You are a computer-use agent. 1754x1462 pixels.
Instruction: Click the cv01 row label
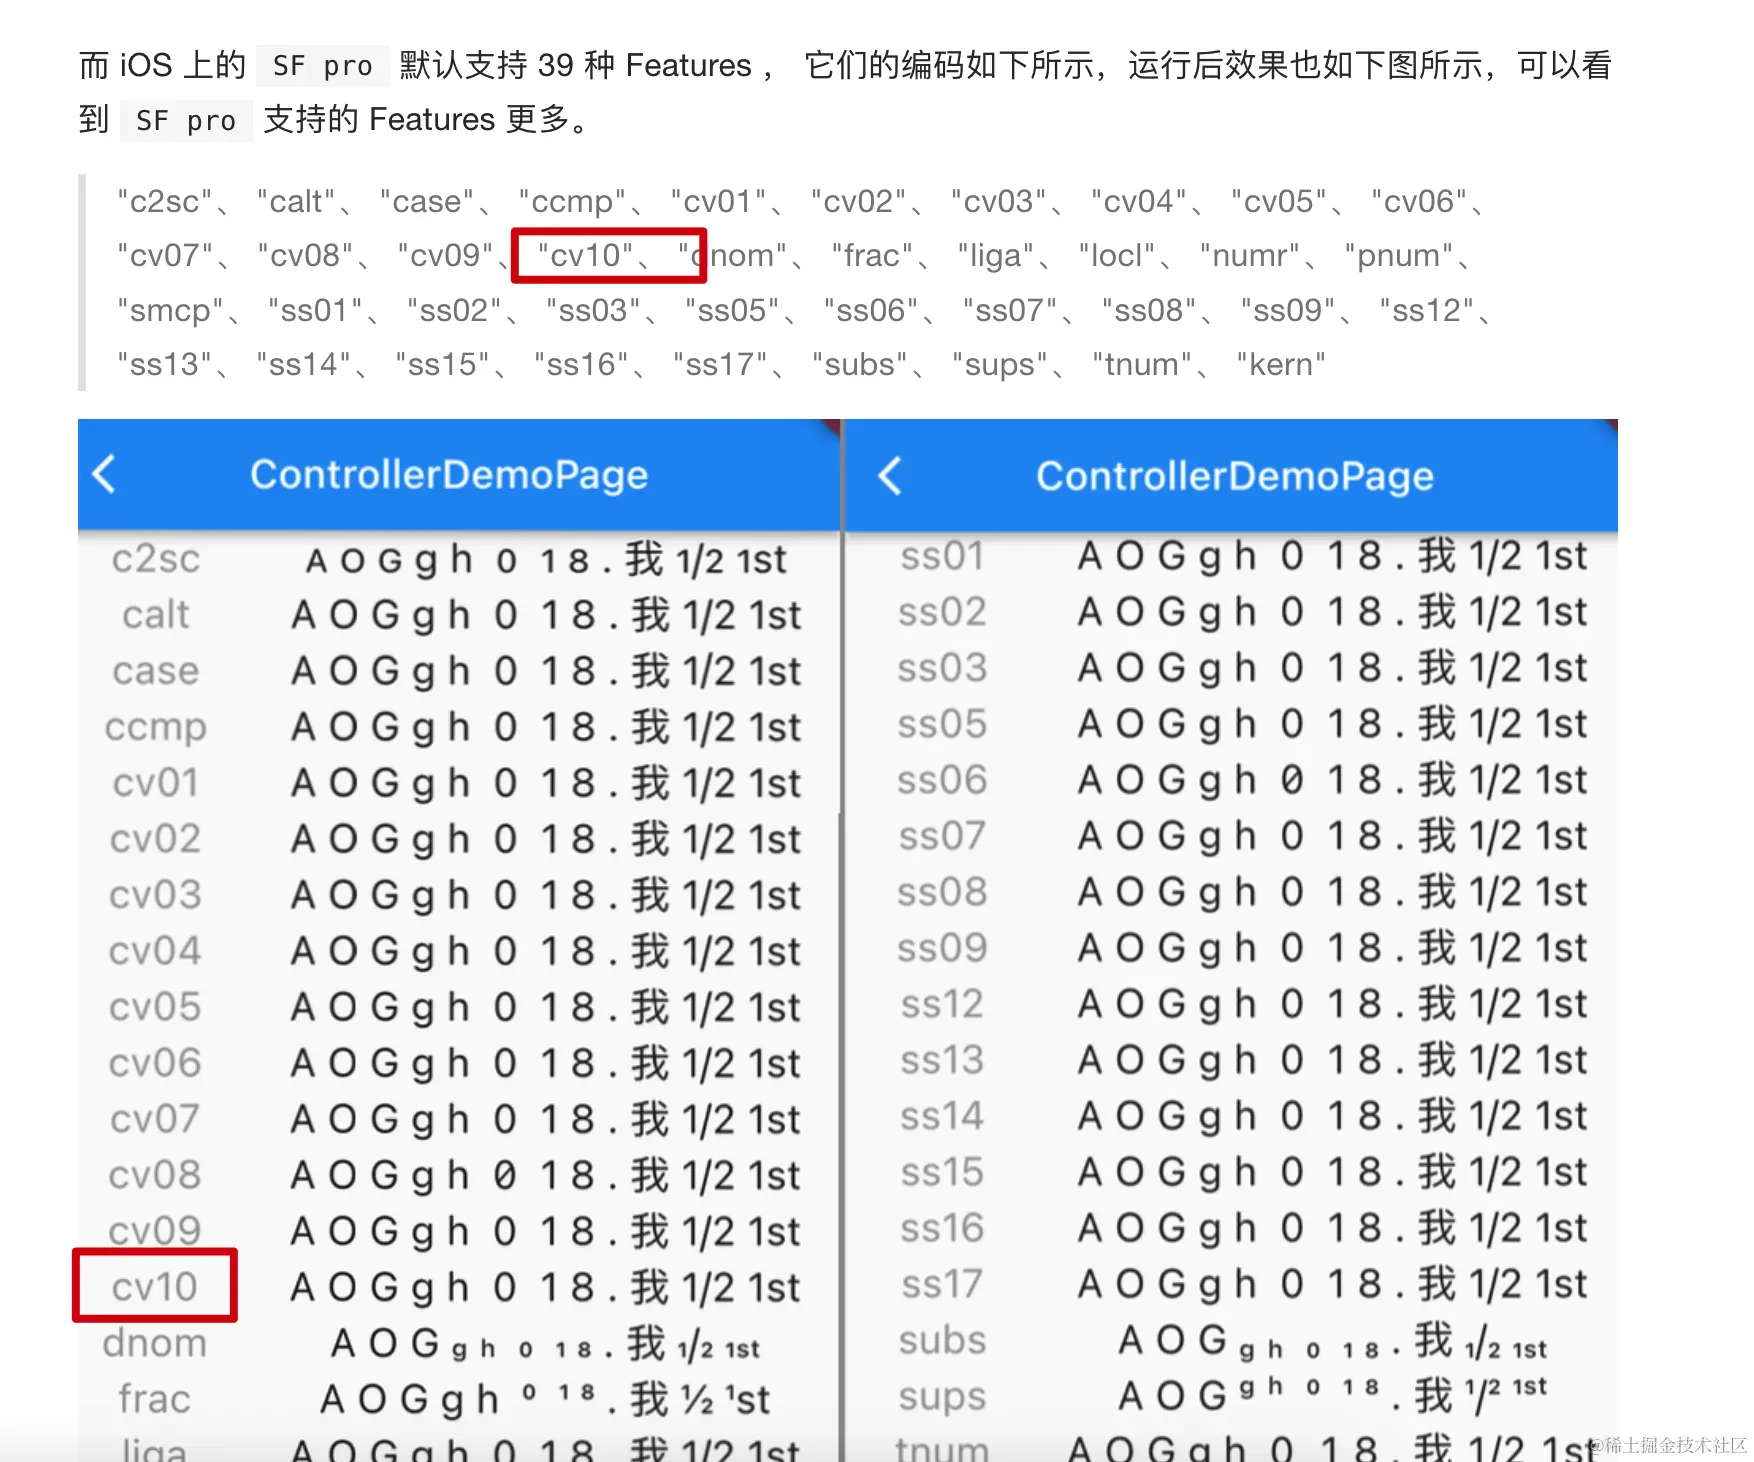point(156,783)
